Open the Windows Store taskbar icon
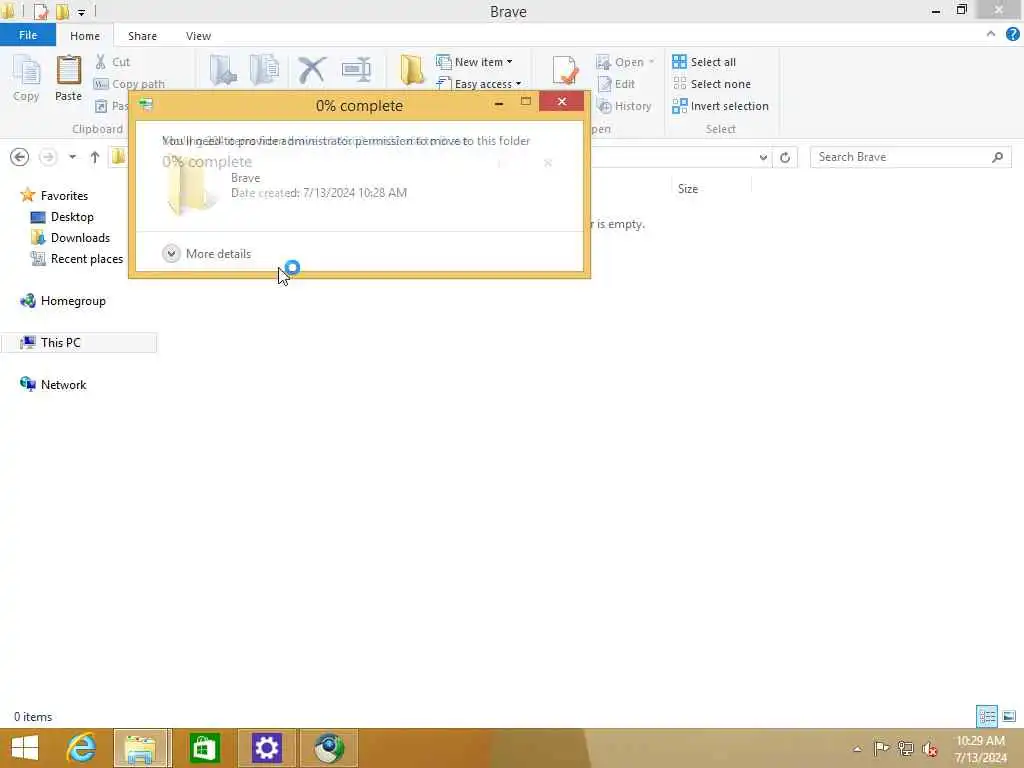Viewport: 1024px width, 768px height. pos(204,748)
